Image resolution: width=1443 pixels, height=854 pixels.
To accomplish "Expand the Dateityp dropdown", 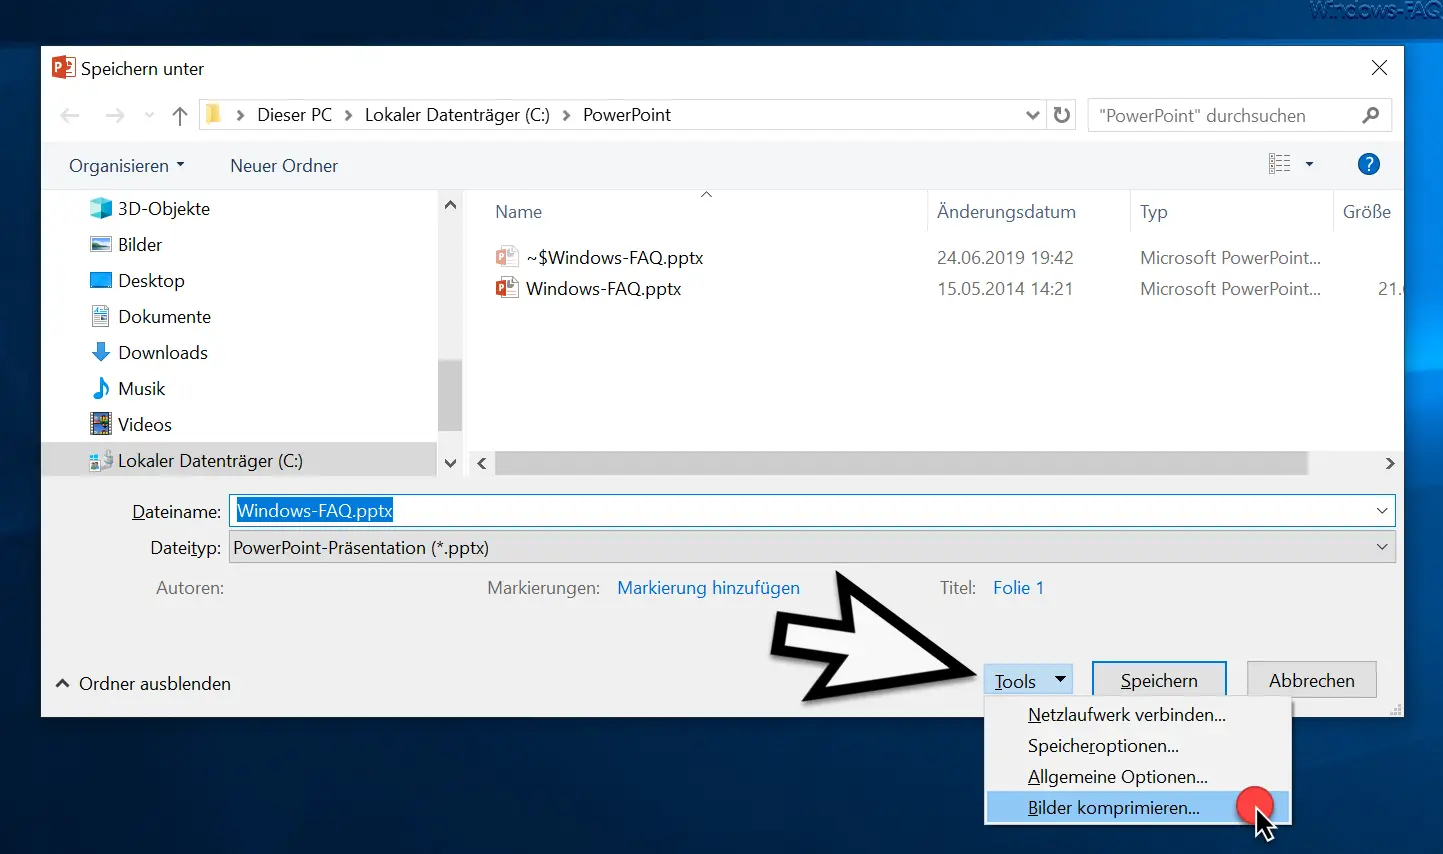I will (1382, 547).
